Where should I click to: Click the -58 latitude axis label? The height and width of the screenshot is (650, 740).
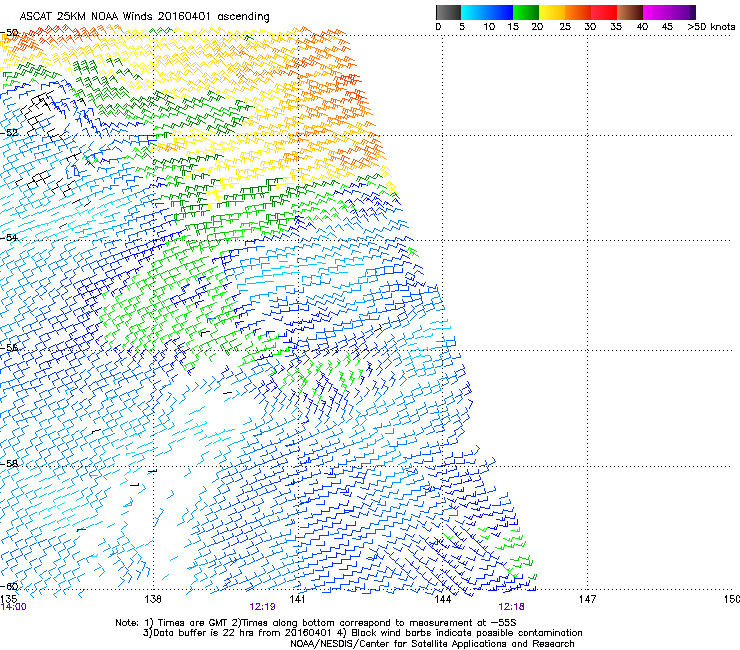[x=9, y=464]
